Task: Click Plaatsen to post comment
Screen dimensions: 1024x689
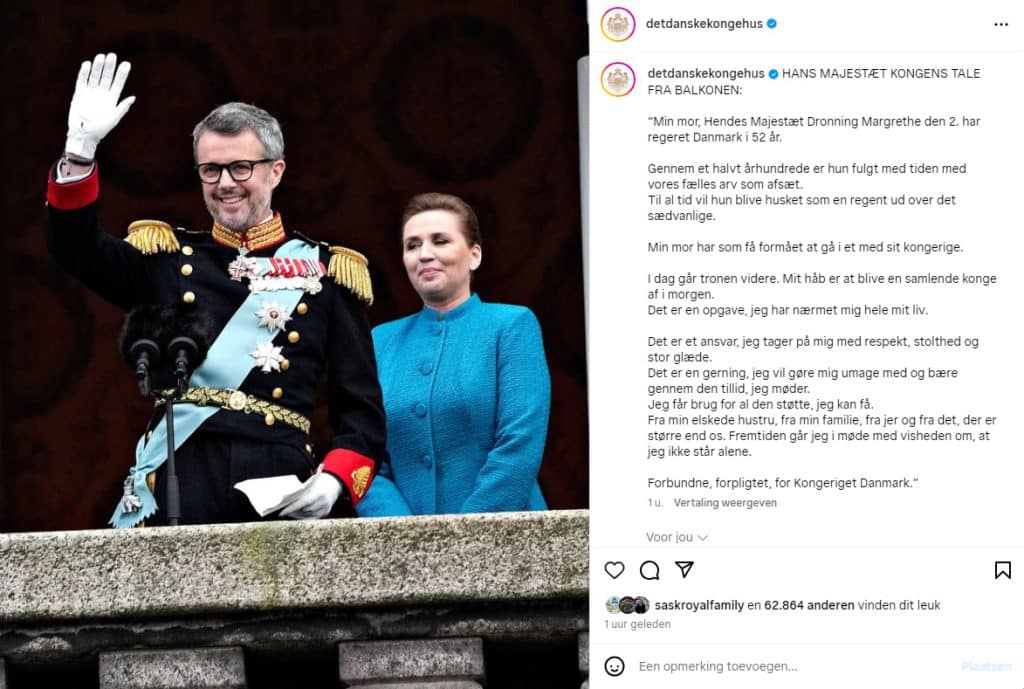Action: (986, 666)
